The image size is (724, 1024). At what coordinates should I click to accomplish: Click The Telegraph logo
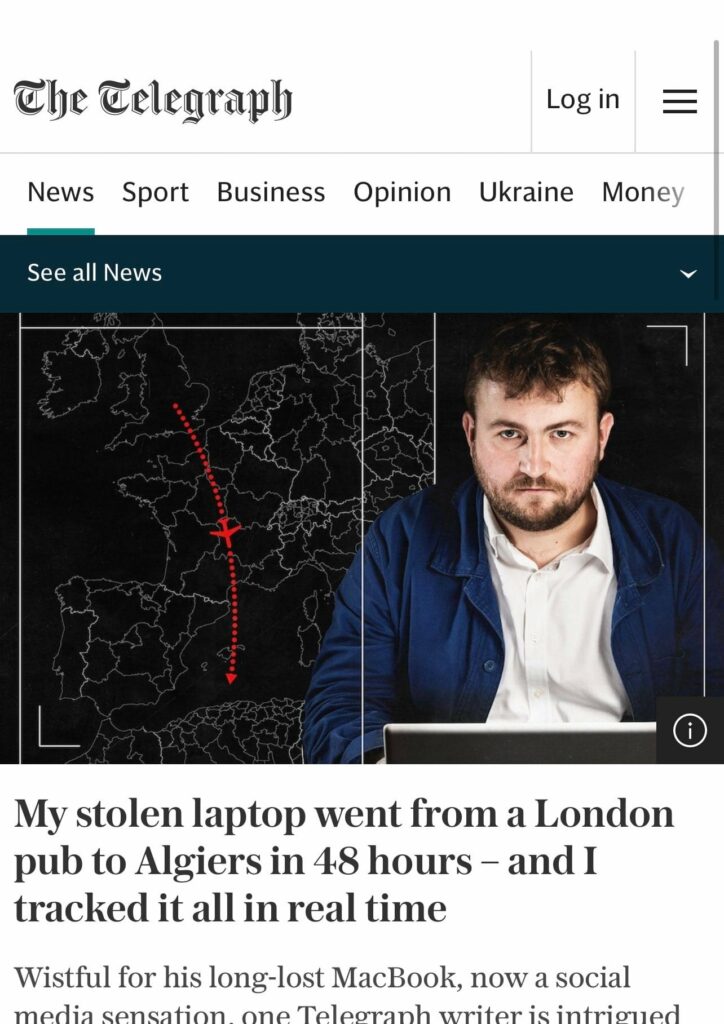pos(153,100)
